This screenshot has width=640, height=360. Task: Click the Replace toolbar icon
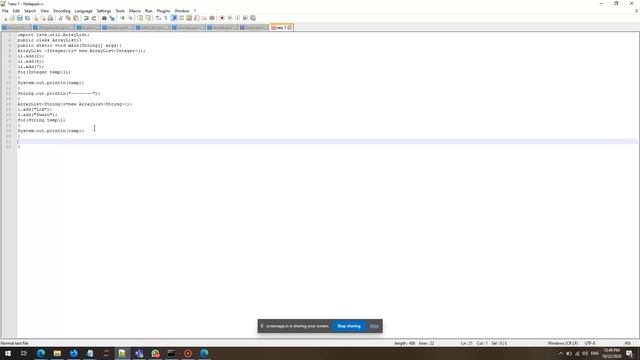(x=112, y=18)
